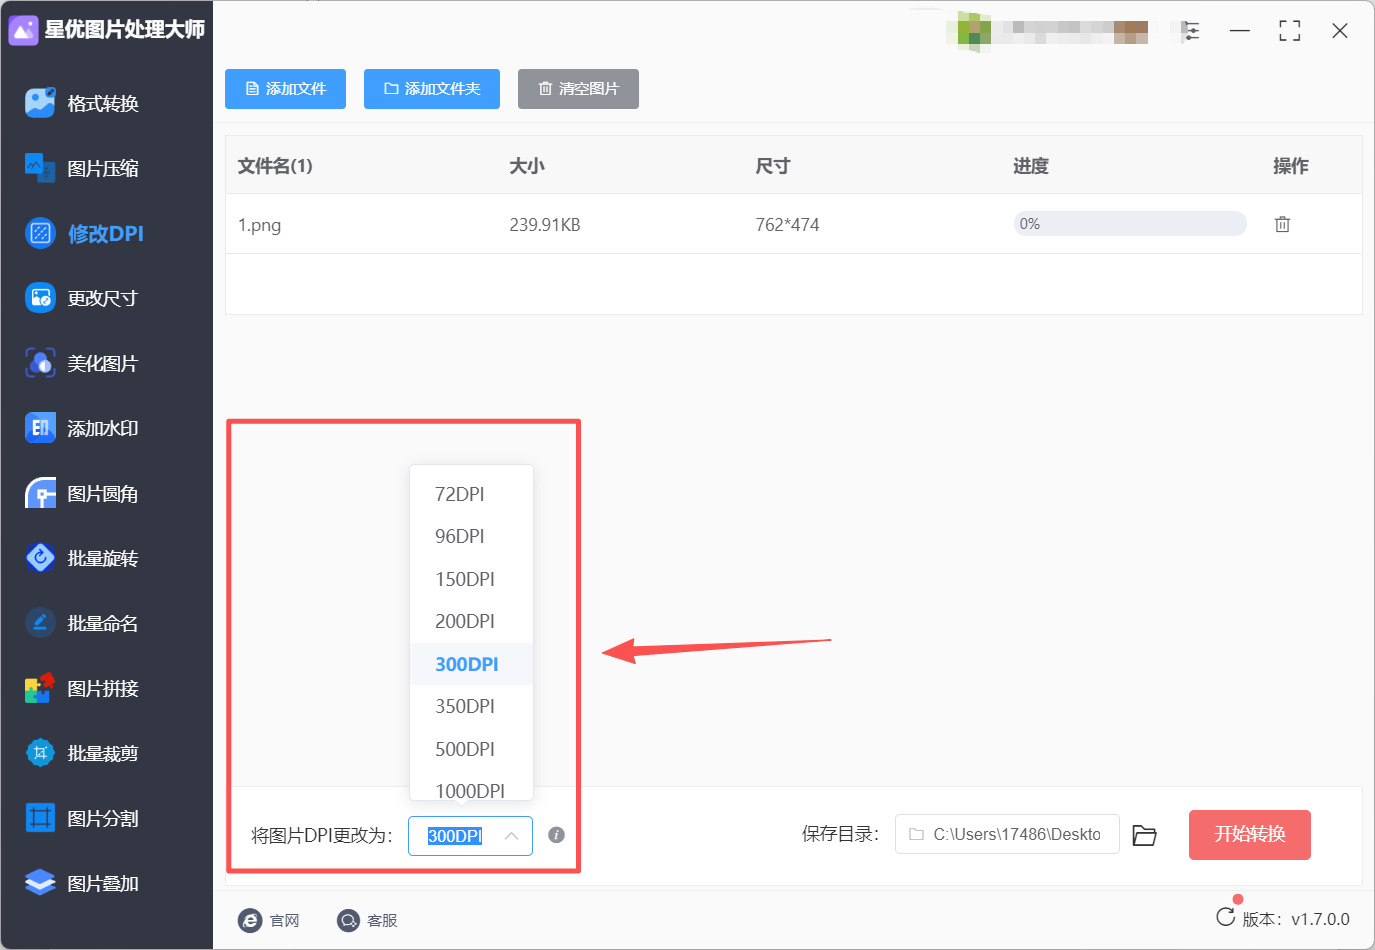Viewport: 1375px width, 950px height.
Task: Open the 图片圆角 rounded corner tool
Action: (82, 493)
